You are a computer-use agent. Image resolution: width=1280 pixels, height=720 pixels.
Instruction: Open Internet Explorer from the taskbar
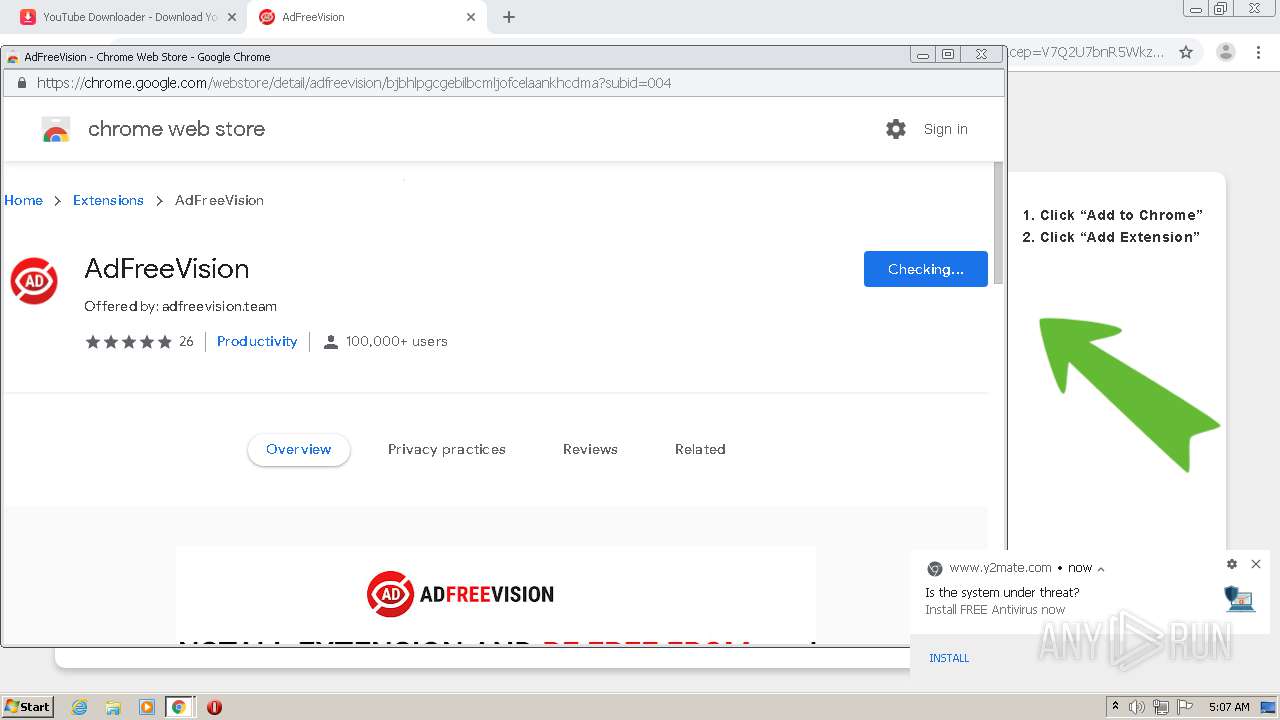[x=80, y=707]
